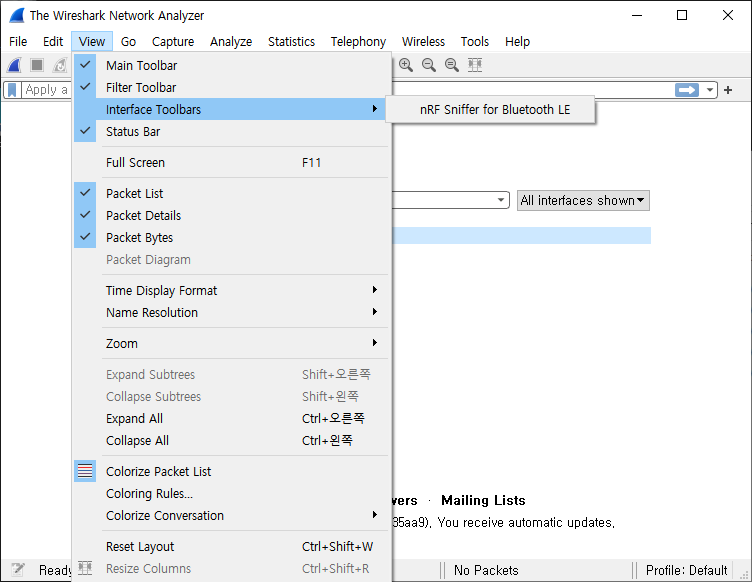This screenshot has height=582, width=752.
Task: Open Colorize Conversation submenu
Action: click(231, 515)
